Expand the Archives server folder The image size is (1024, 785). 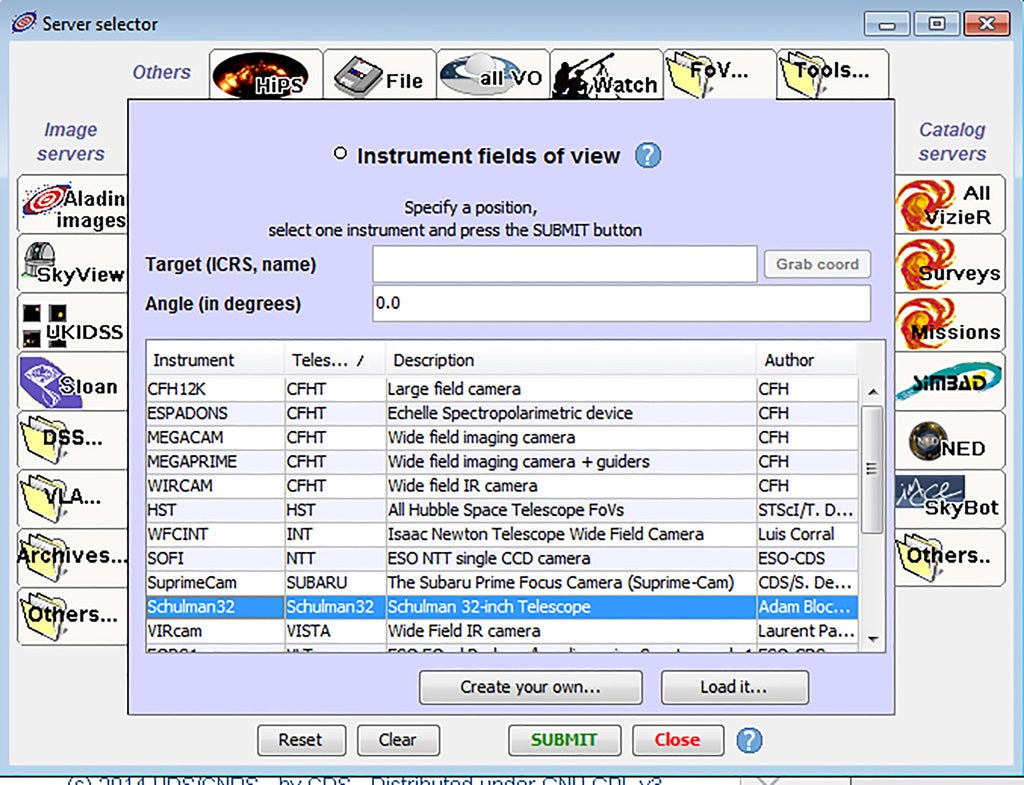tap(72, 558)
